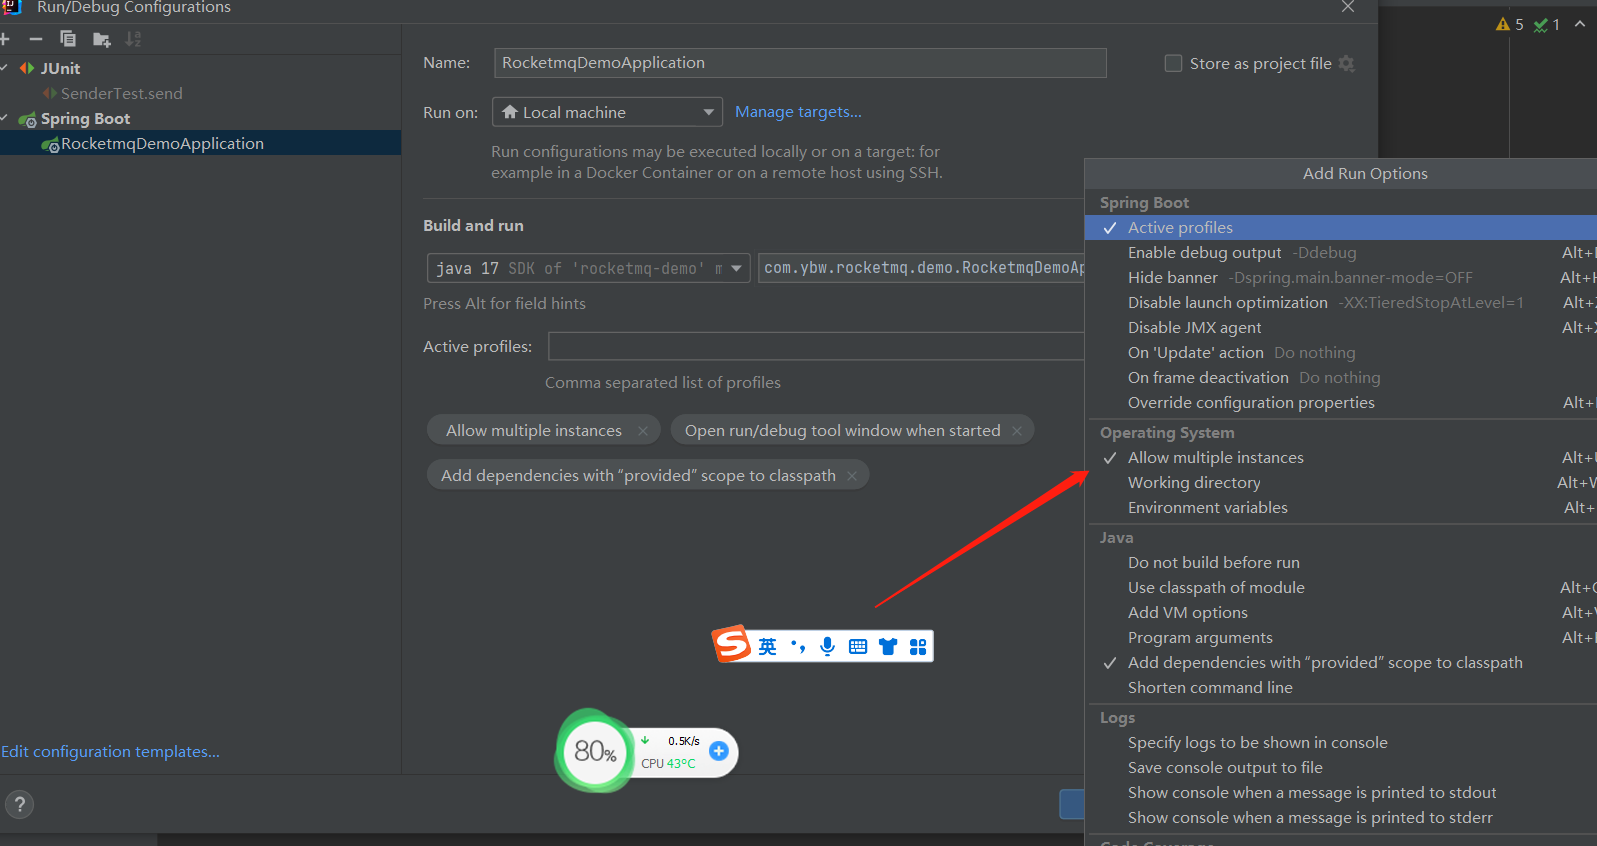
Task: Click the Open run/debug tool window tag label
Action: [x=842, y=431]
